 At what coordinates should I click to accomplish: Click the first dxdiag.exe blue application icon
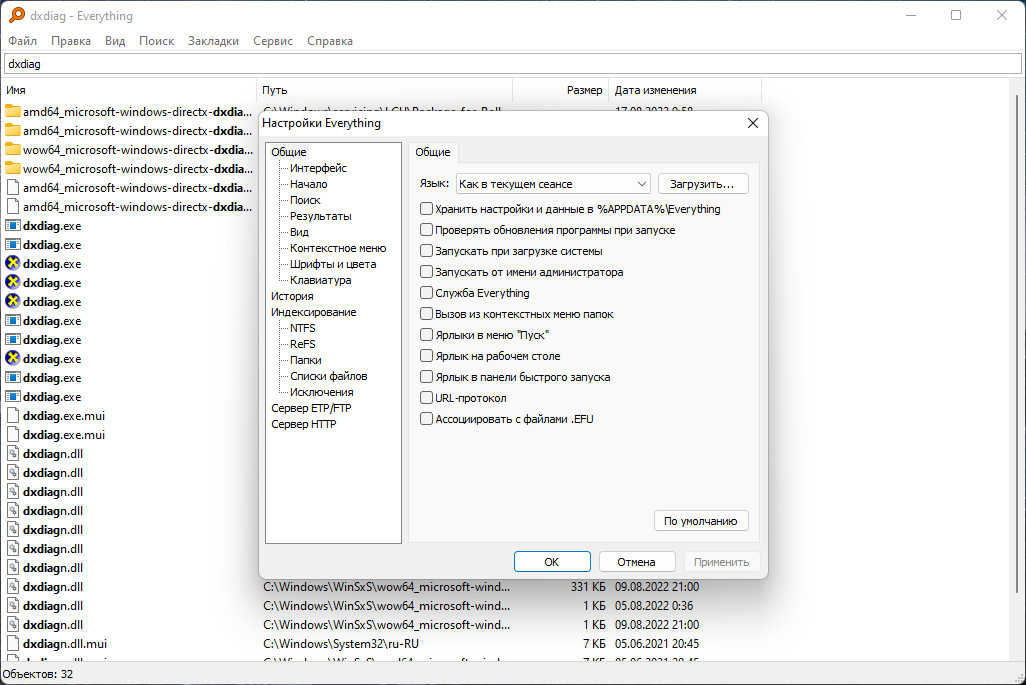(x=13, y=226)
